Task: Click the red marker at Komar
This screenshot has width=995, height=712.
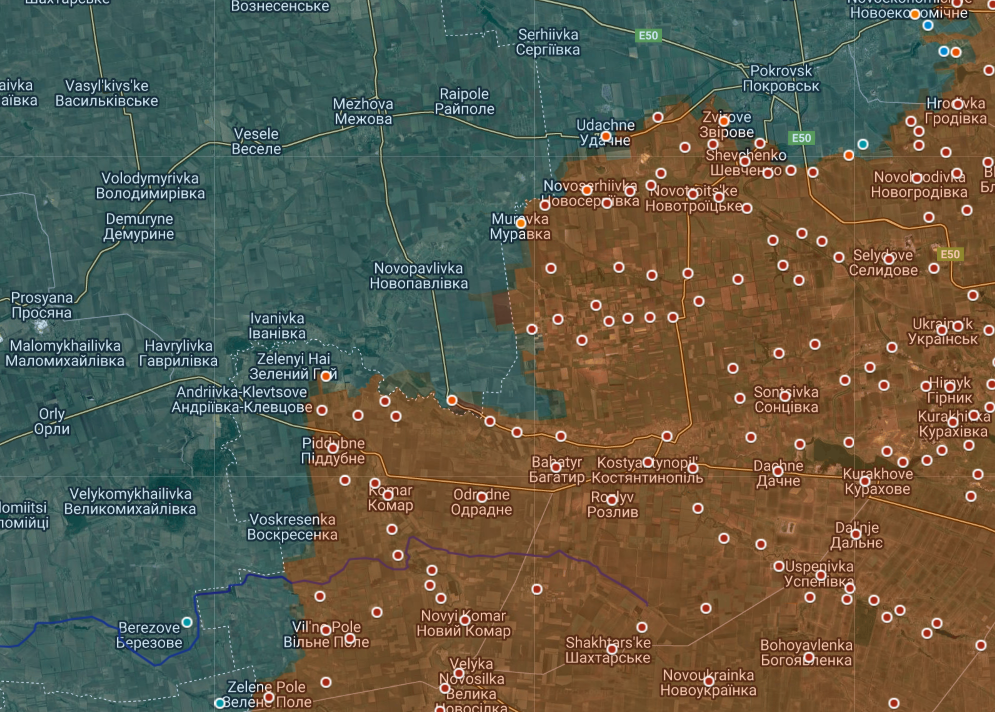Action: [x=388, y=495]
